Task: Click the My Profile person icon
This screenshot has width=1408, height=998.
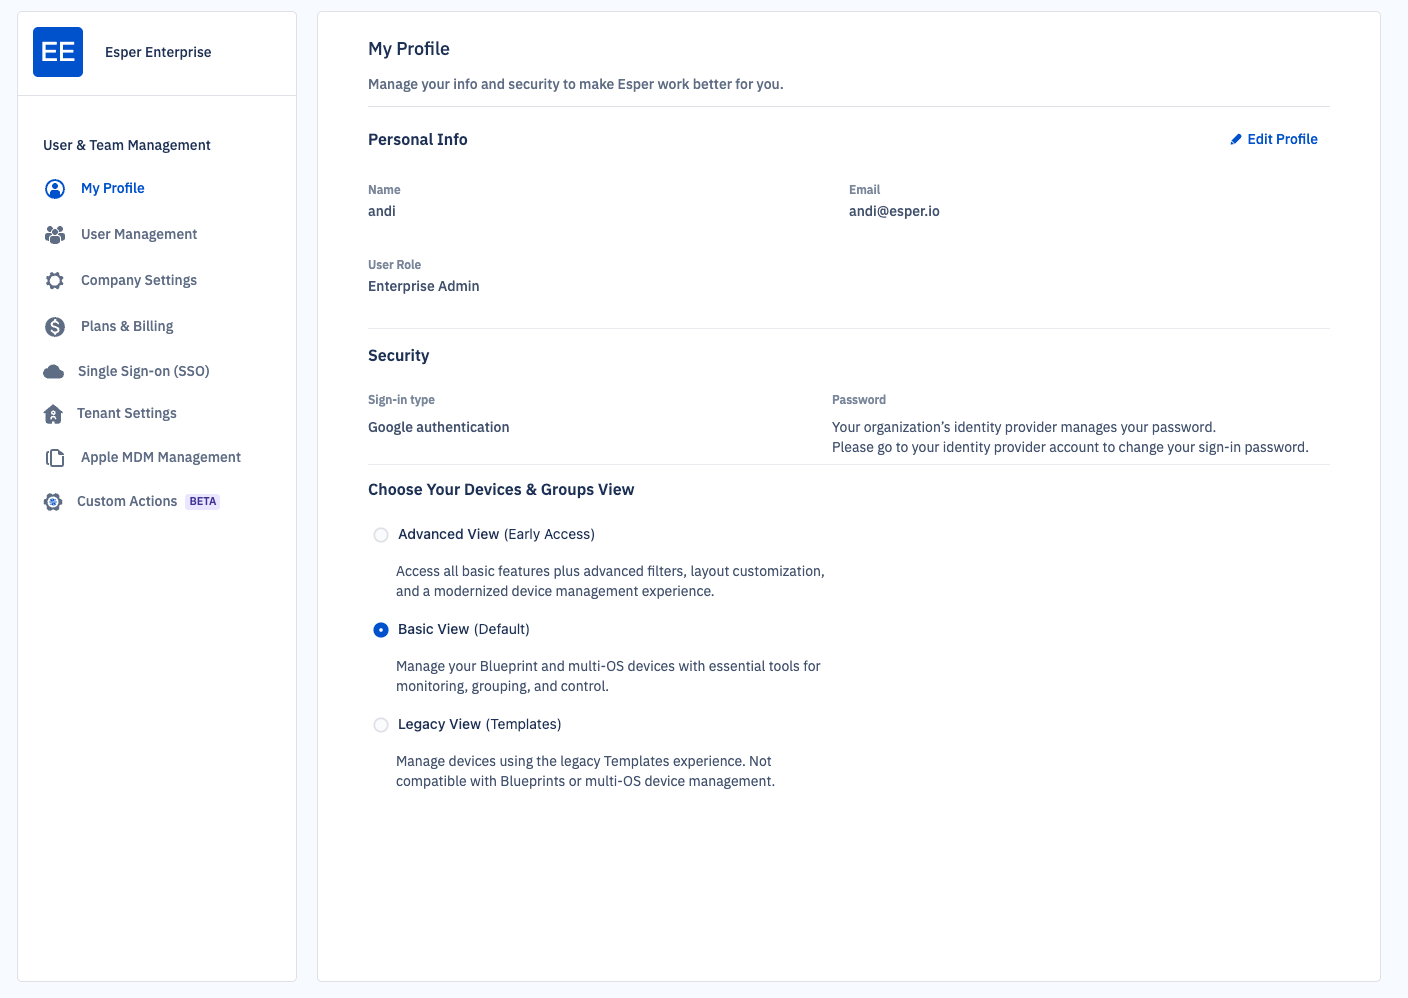Action: (55, 189)
